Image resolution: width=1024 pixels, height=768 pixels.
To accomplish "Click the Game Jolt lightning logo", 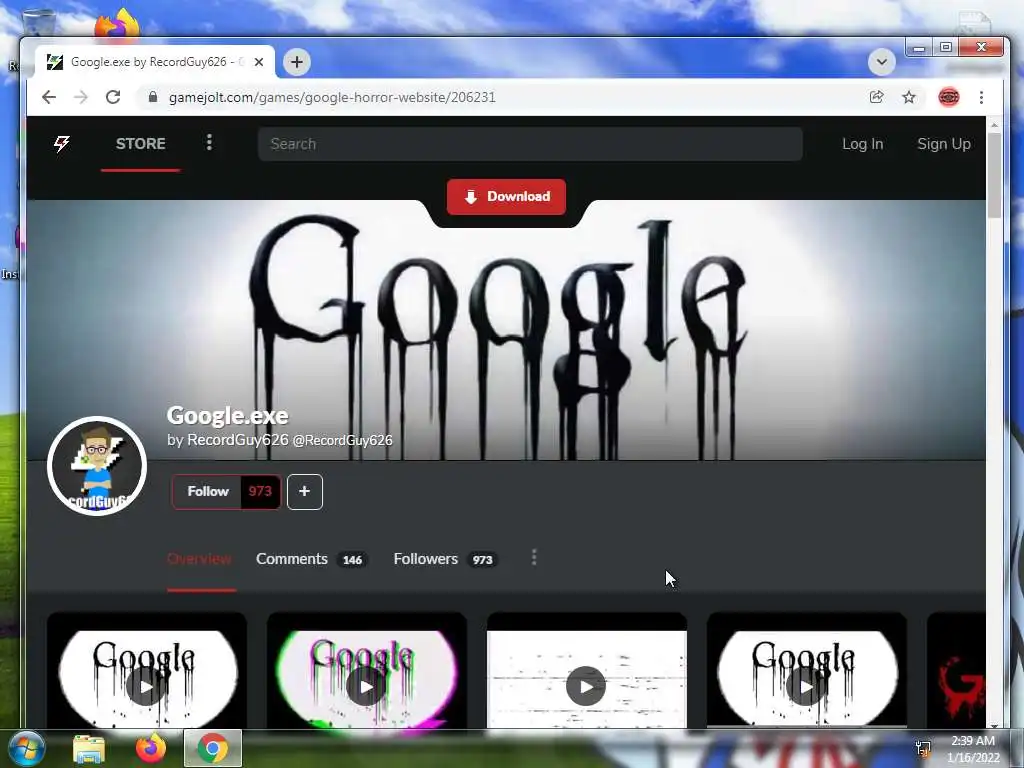I will click(x=61, y=144).
